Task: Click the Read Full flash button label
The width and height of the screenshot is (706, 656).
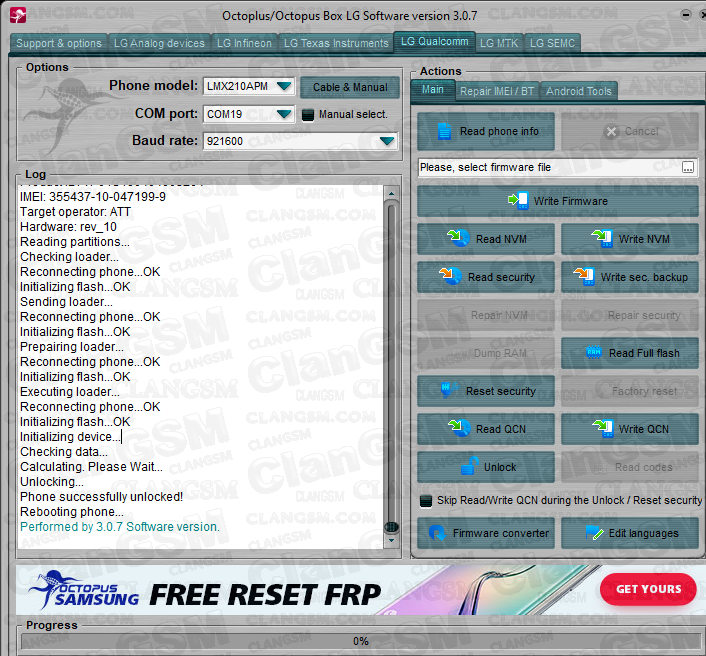Action: coord(644,353)
